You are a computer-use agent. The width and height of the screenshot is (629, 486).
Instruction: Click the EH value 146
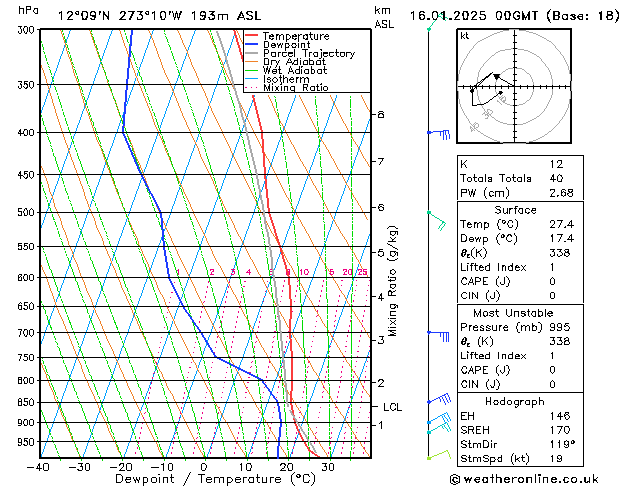click(560, 416)
